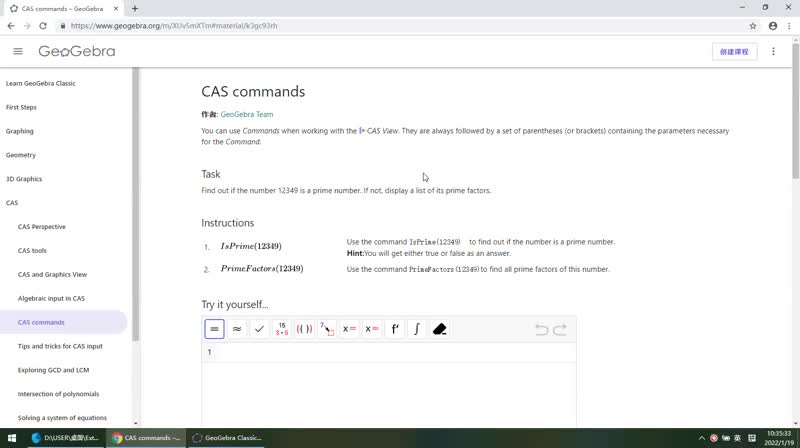Open the hamburger menu next to GeoGebra logo
The height and width of the screenshot is (448, 800).
[x=18, y=51]
